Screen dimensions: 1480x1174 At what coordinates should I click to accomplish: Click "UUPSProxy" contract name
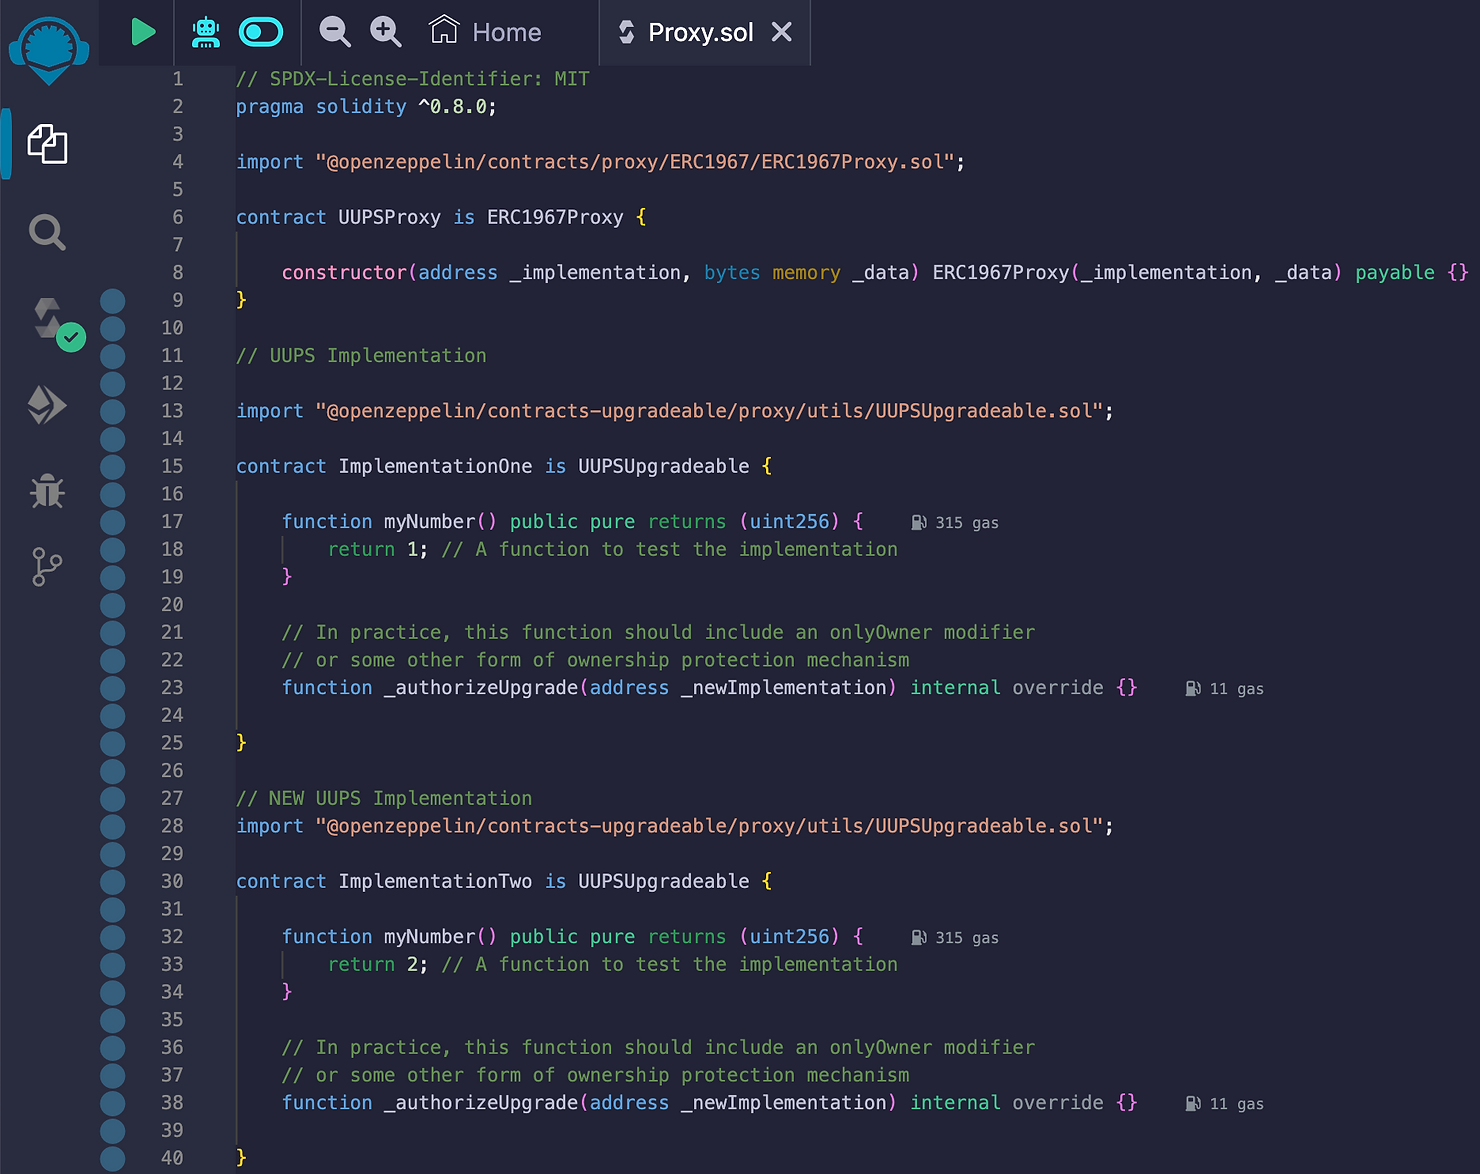tap(389, 217)
